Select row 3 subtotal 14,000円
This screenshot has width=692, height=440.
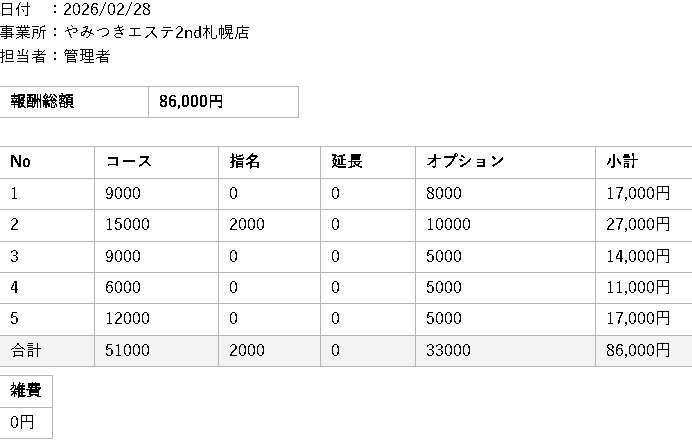pos(637,257)
